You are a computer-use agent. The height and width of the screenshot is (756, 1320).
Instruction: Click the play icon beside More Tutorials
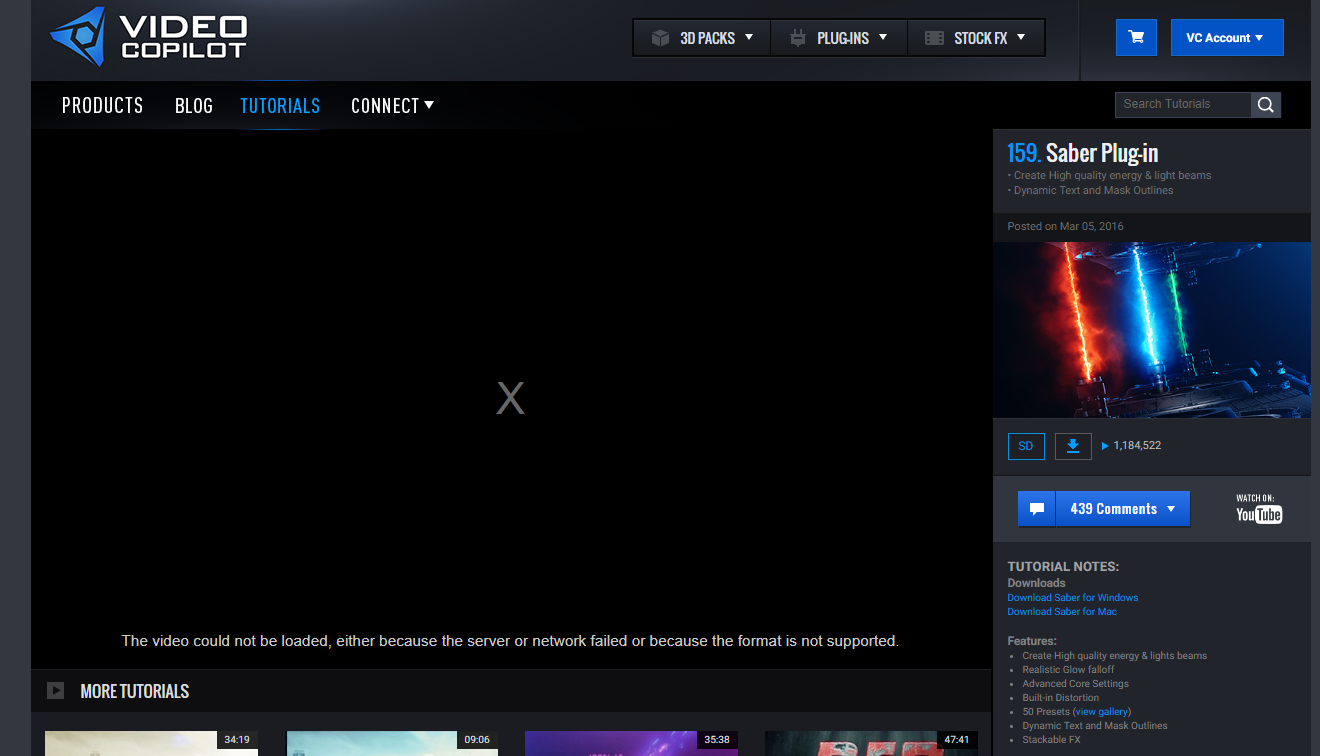click(x=56, y=691)
